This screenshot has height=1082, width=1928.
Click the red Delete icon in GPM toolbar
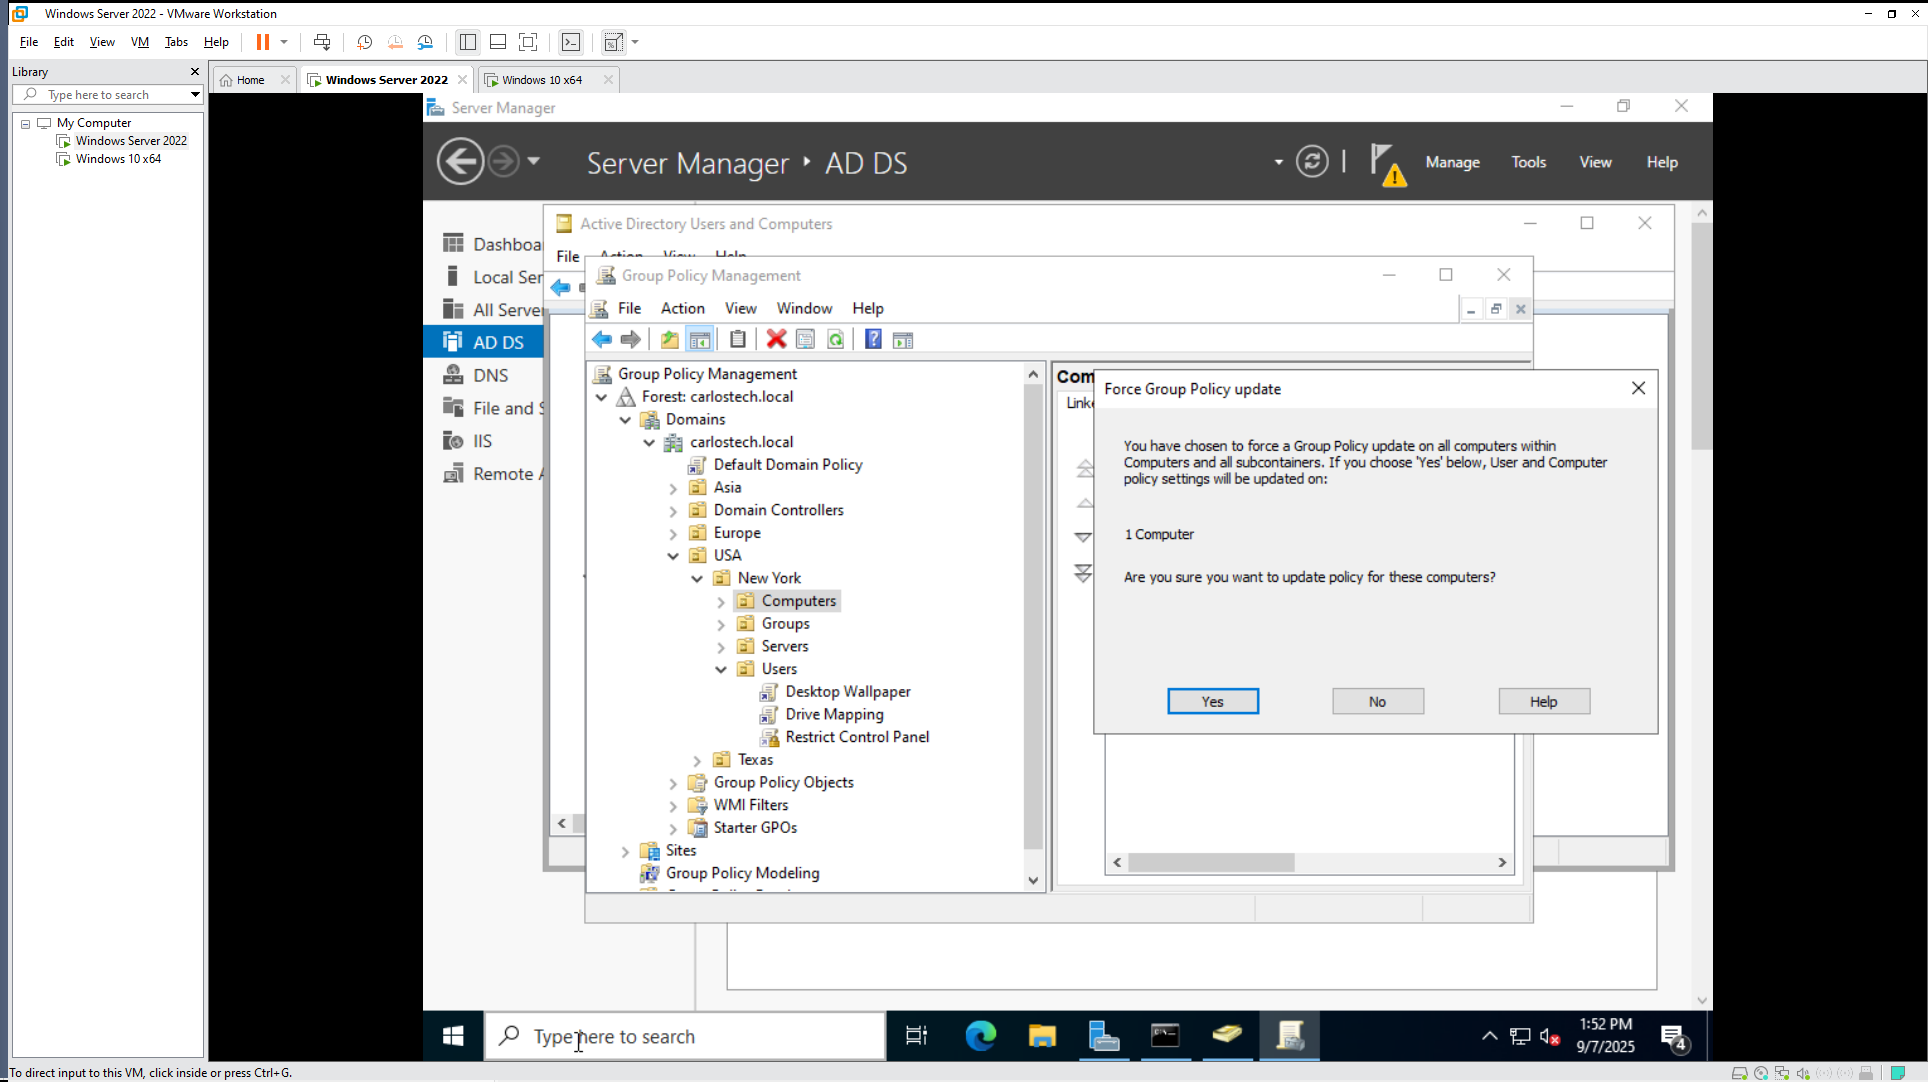pyautogui.click(x=776, y=340)
